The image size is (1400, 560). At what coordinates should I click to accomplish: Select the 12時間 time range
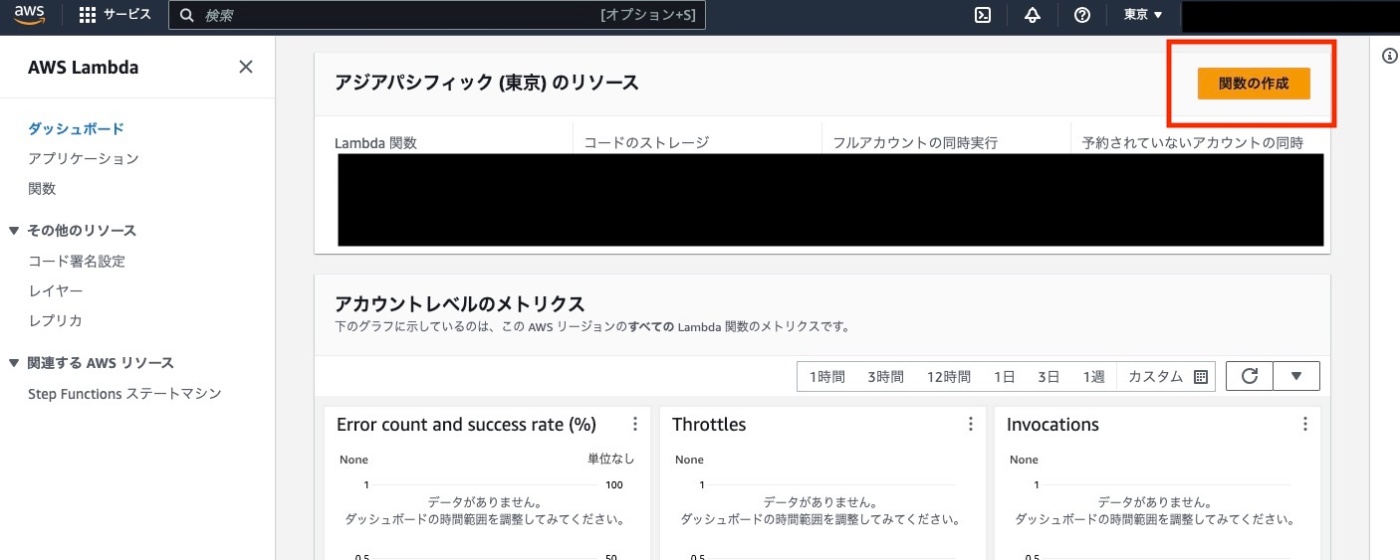(x=948, y=377)
